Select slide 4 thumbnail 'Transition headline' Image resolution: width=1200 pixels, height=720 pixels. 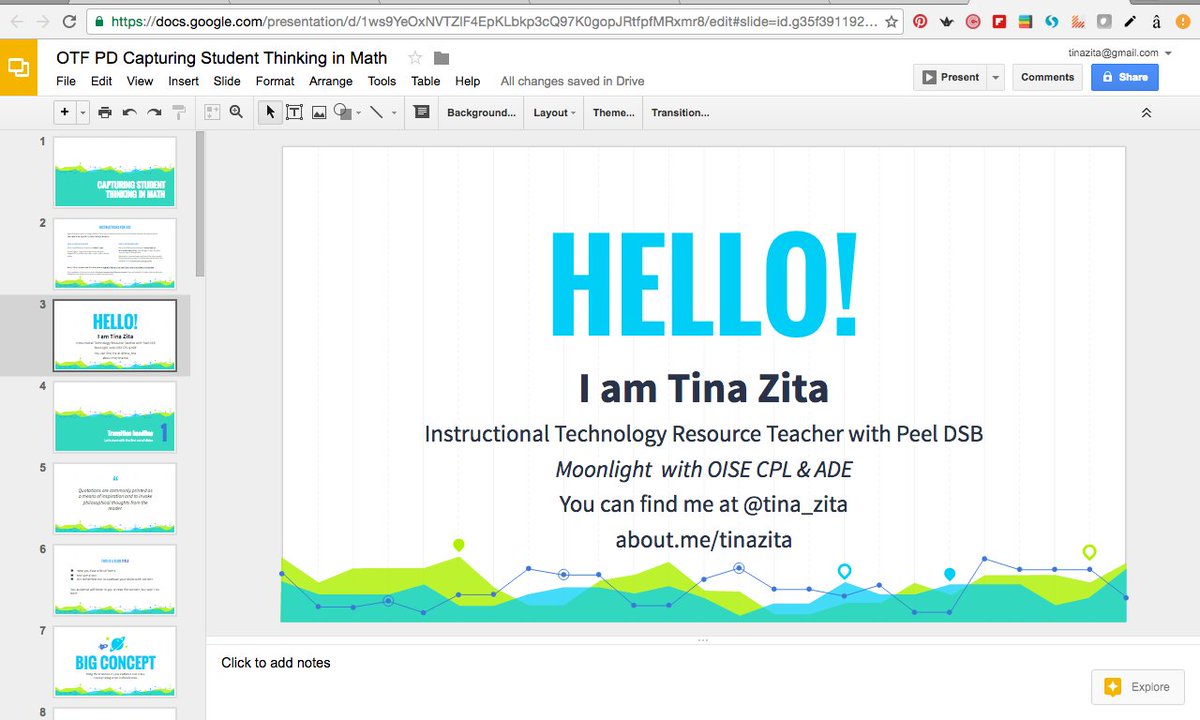point(114,417)
